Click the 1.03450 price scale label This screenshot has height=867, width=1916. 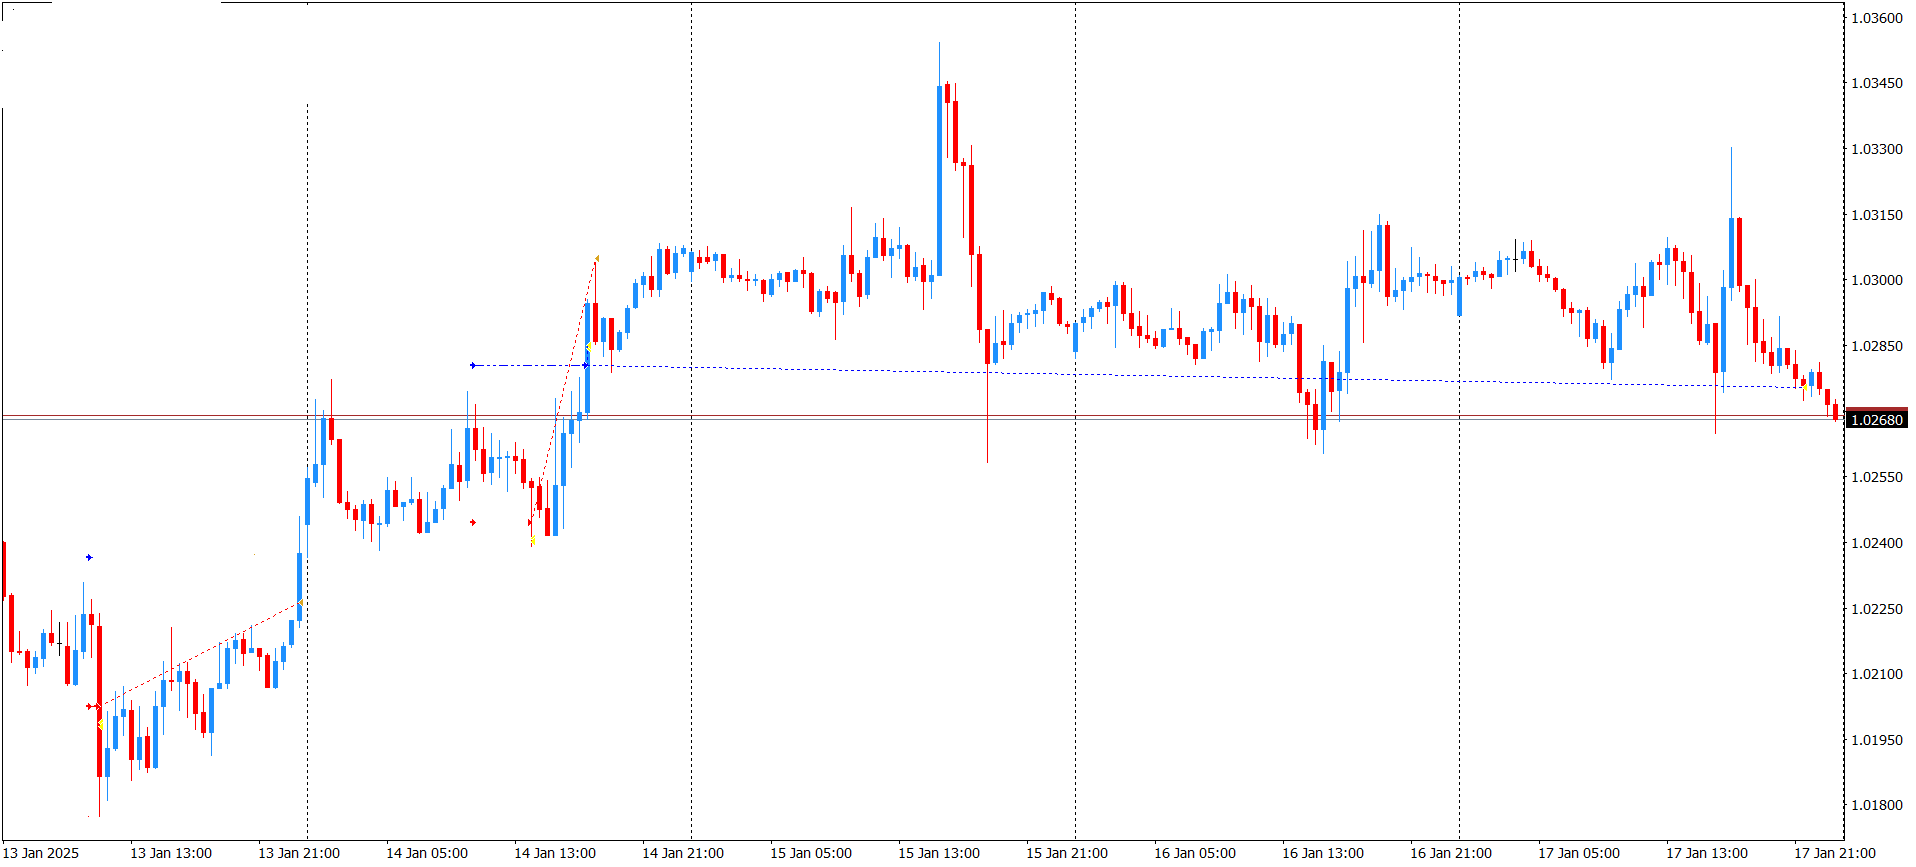[1877, 83]
